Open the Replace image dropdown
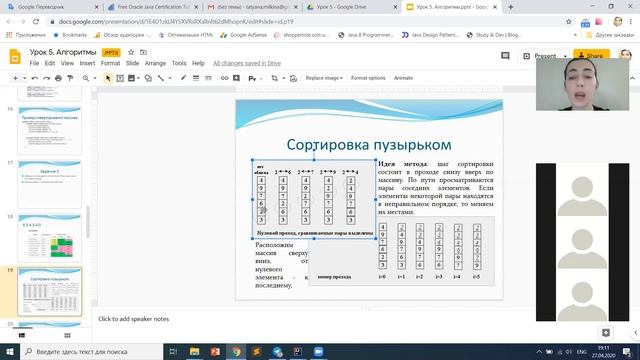 tap(324, 78)
